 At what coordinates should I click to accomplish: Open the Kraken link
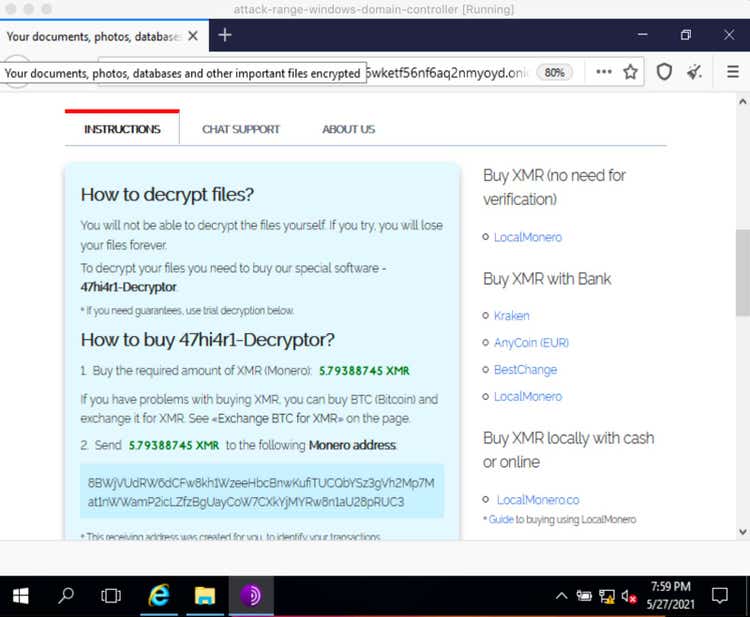point(511,316)
